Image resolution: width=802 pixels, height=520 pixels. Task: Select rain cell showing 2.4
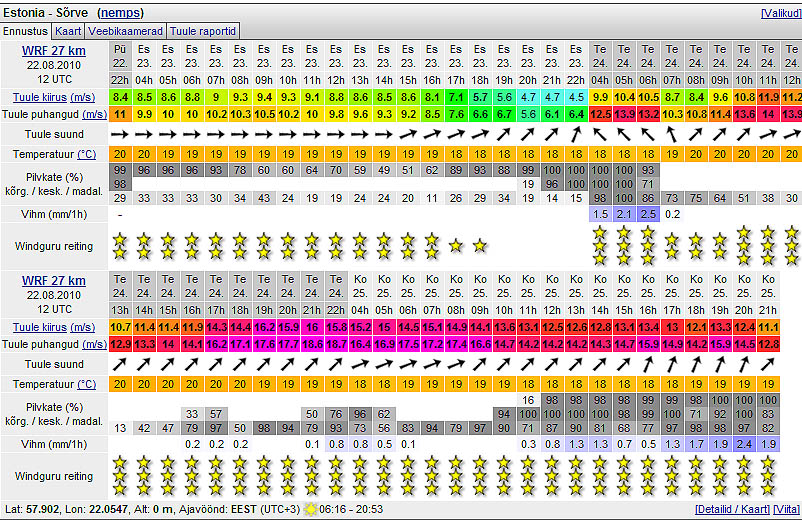[744, 444]
